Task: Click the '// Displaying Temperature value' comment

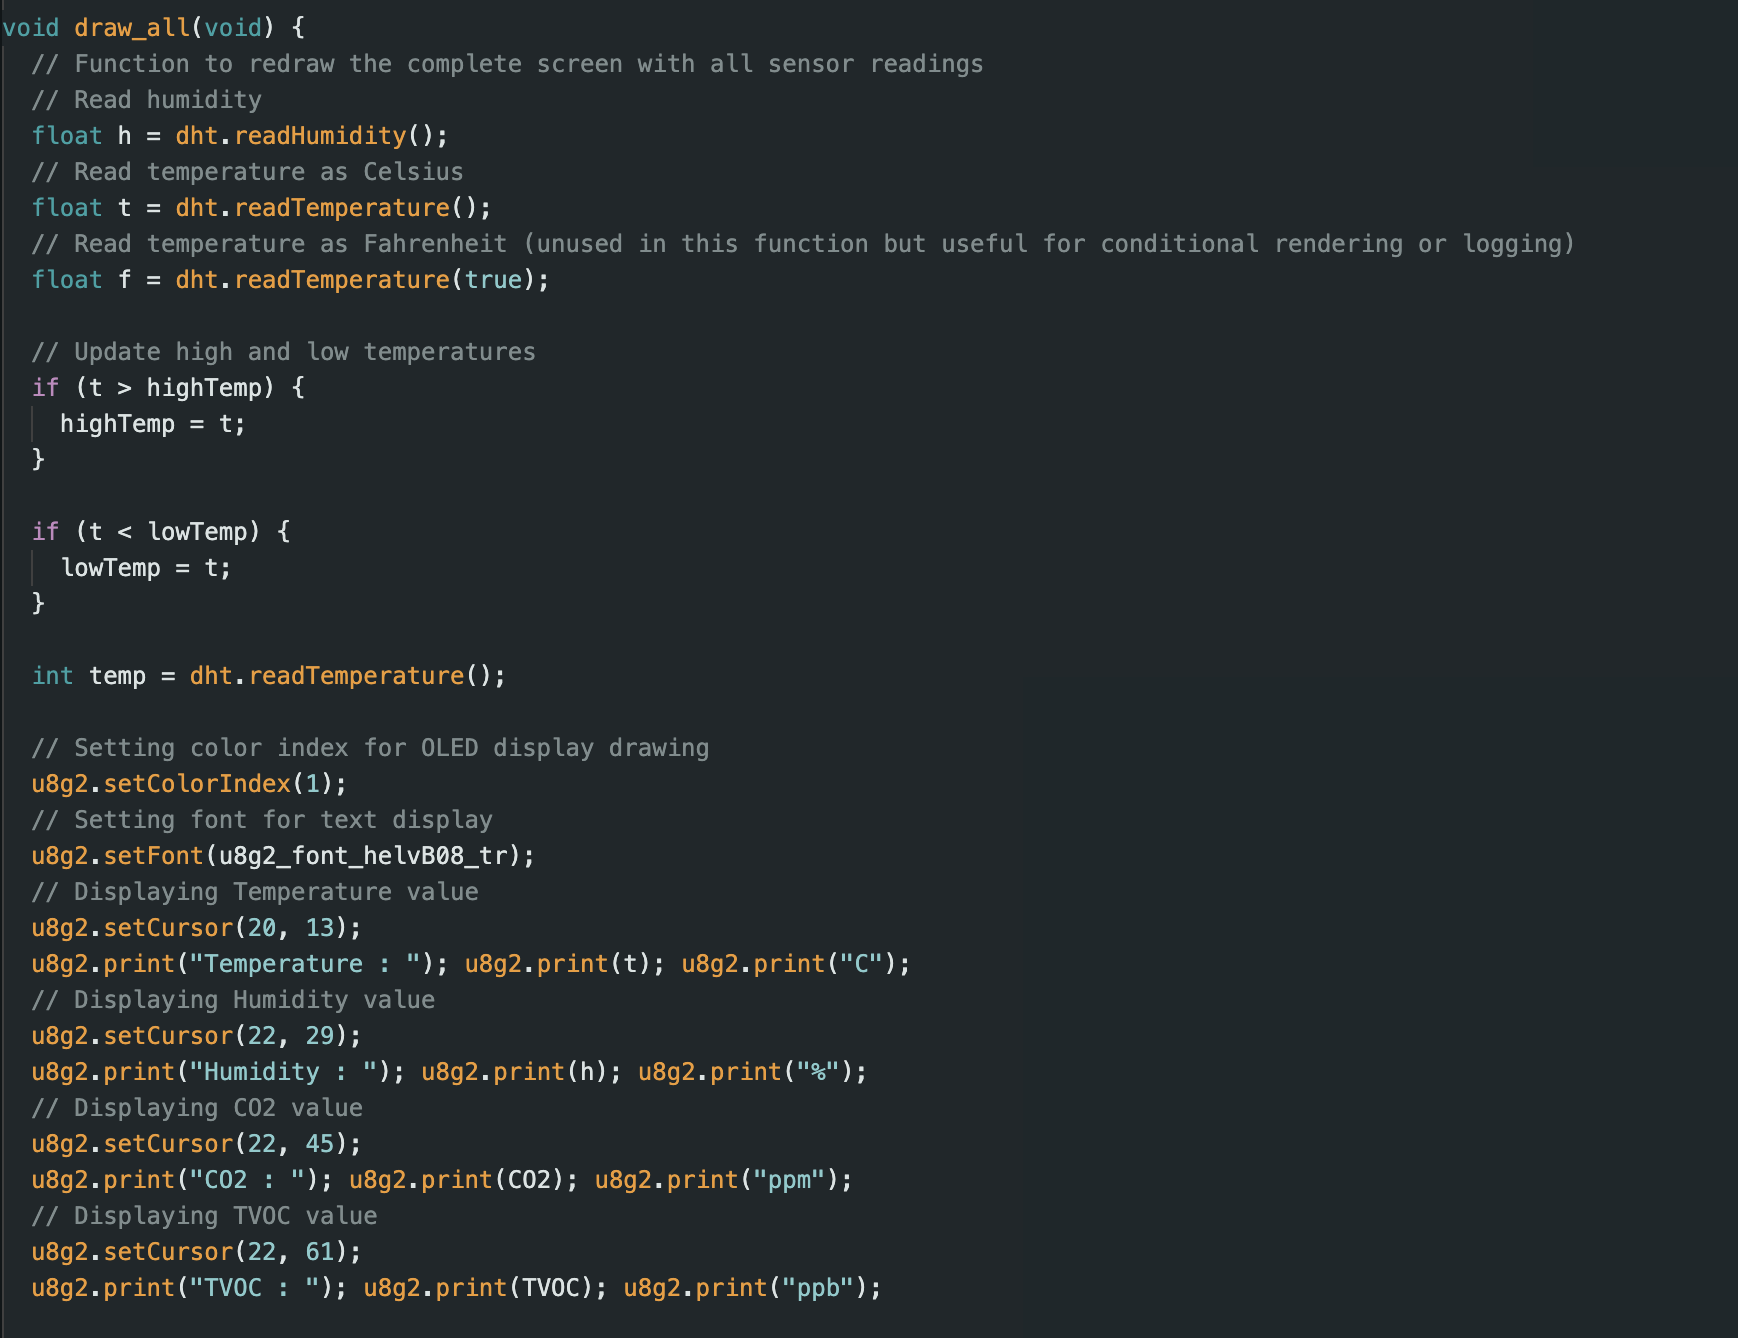Action: 255,892
